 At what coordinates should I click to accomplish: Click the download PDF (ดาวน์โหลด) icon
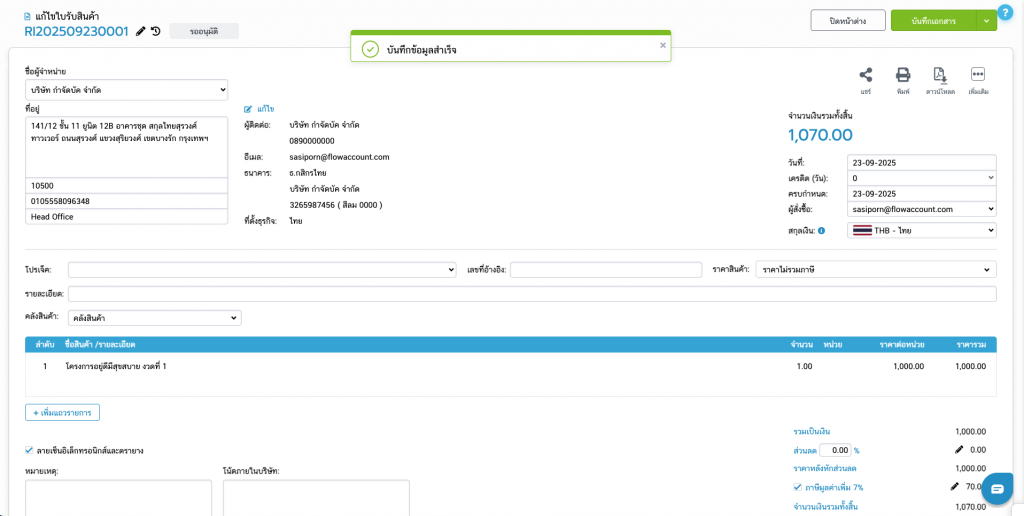(x=939, y=75)
